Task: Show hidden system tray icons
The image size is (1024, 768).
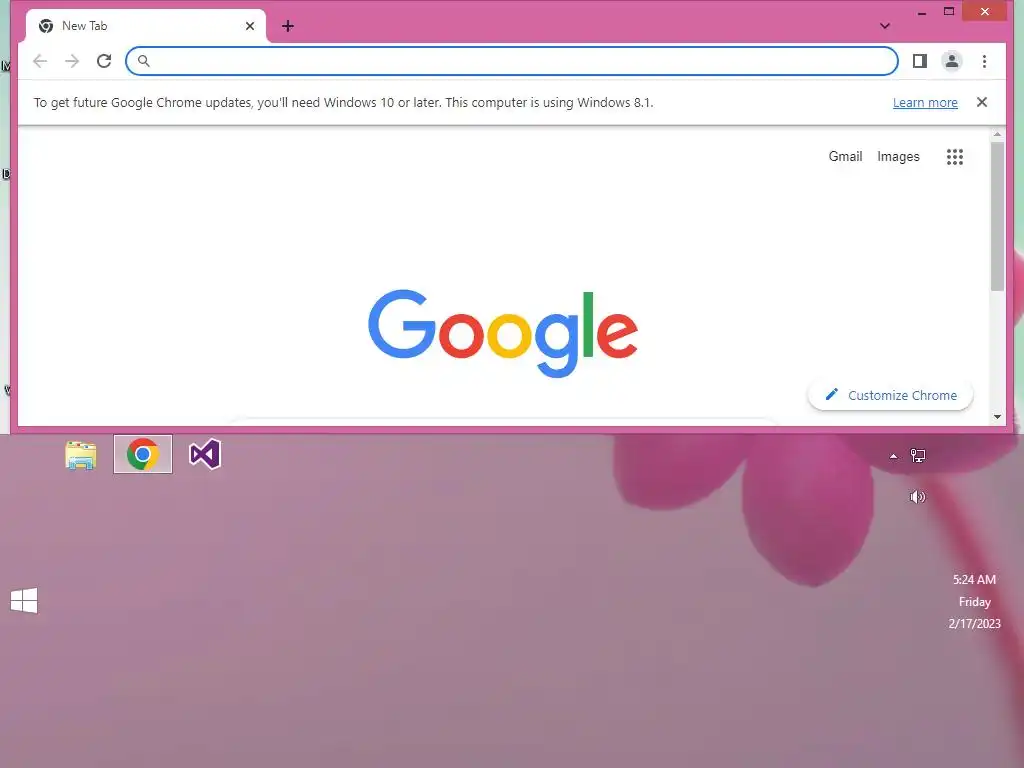Action: 893,456
